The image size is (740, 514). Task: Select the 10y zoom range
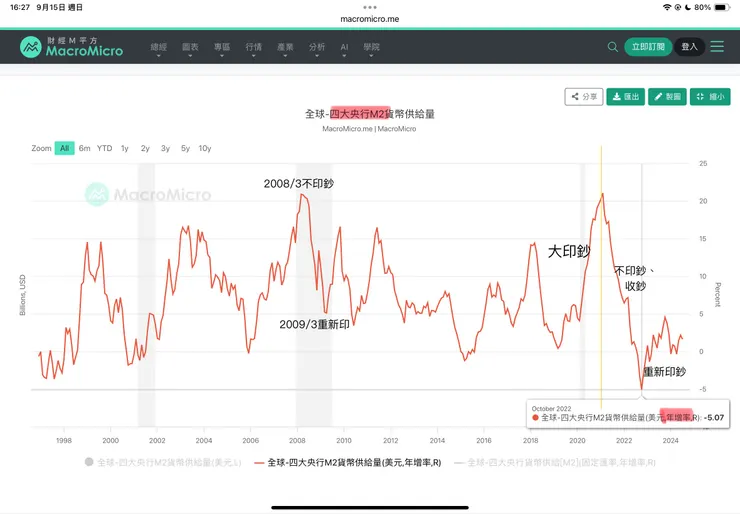[205, 148]
